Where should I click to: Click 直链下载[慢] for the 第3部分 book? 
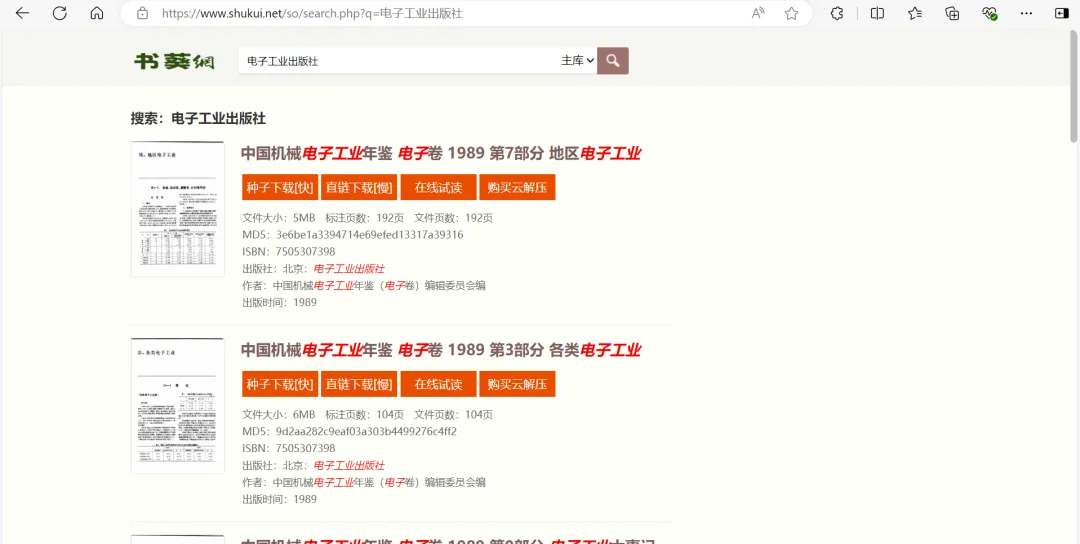point(359,384)
